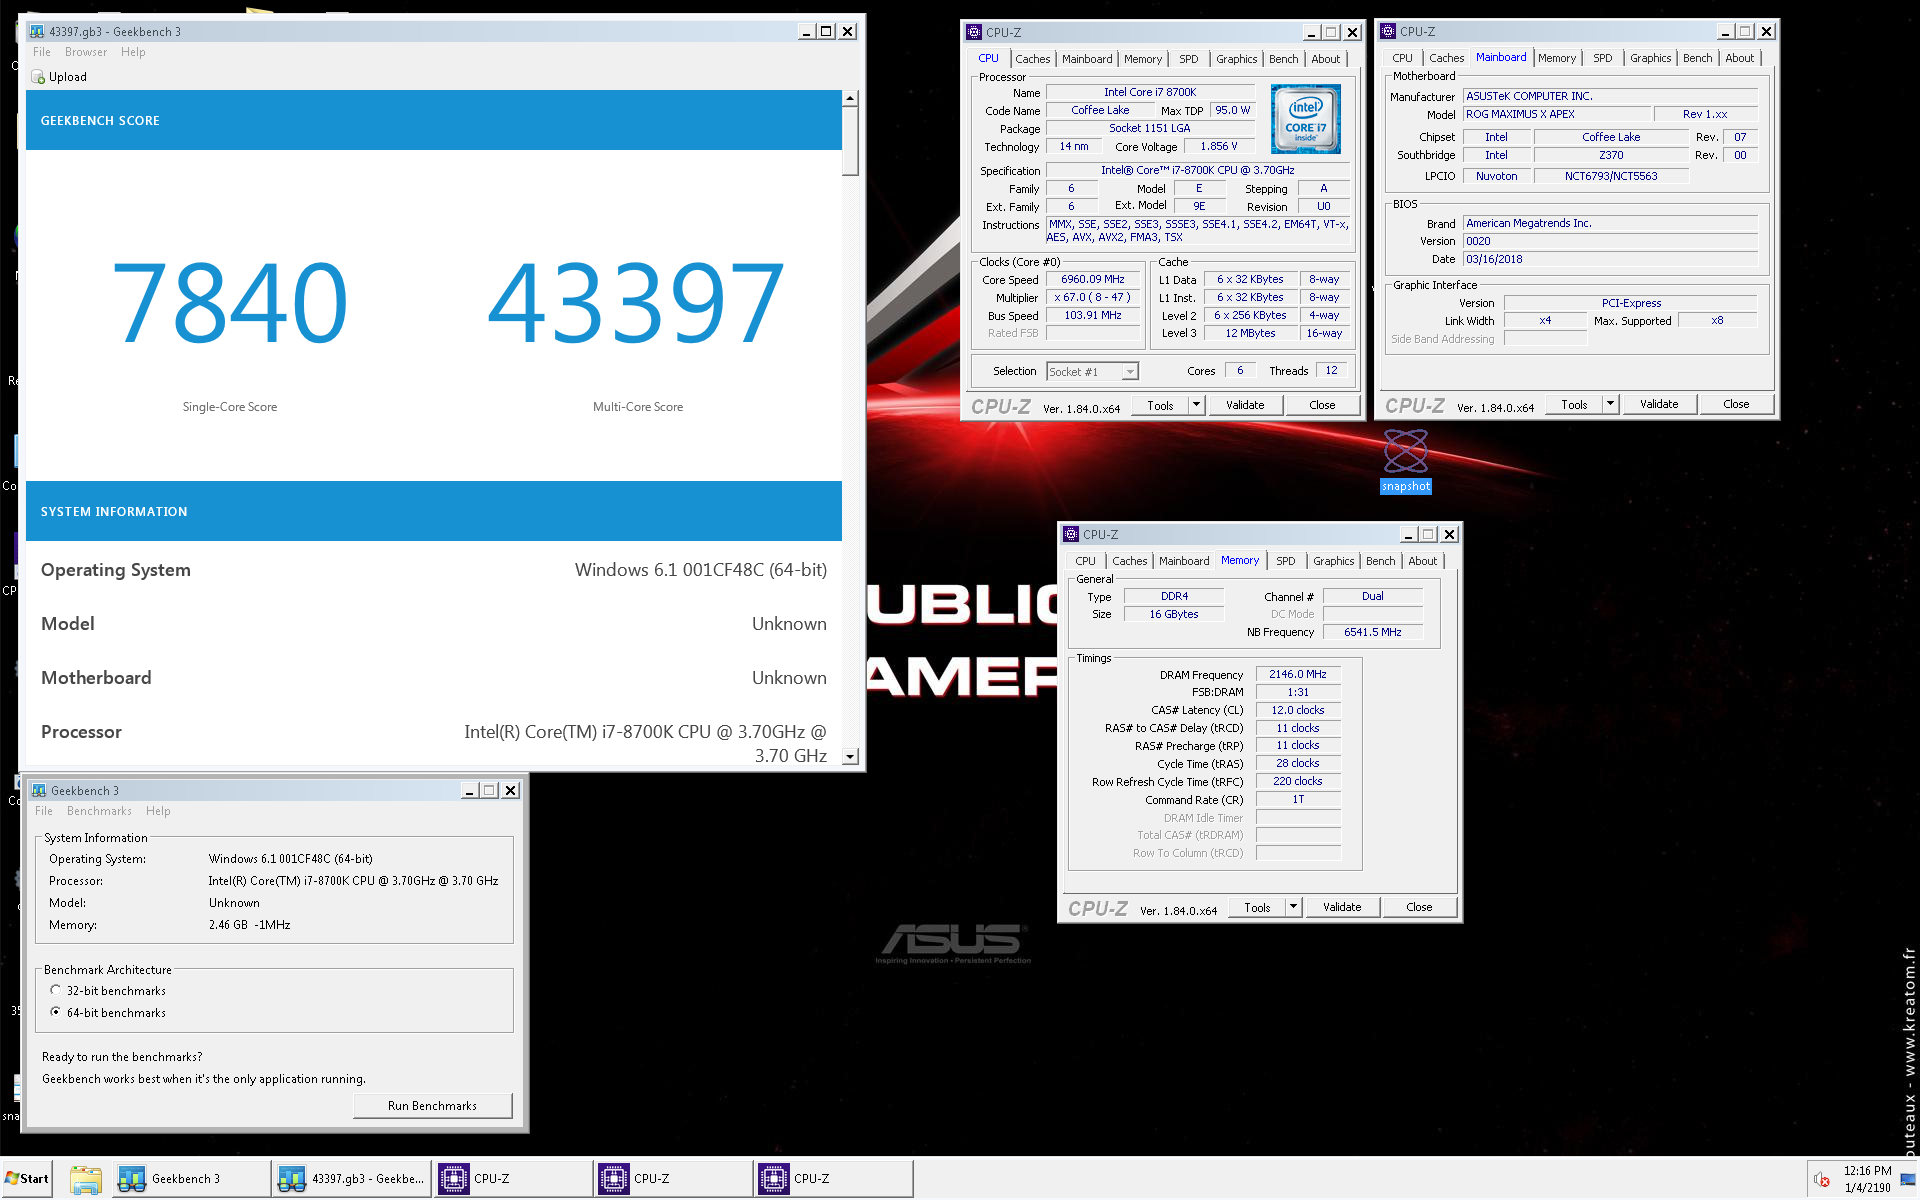Open File menu in Geekbench results window
The height and width of the screenshot is (1200, 1920).
click(41, 52)
